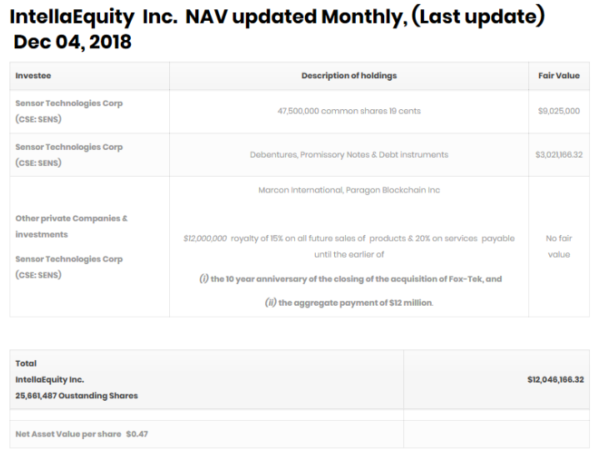Click the $9,025,000 fair value cell
The height and width of the screenshot is (455, 600).
point(558,110)
